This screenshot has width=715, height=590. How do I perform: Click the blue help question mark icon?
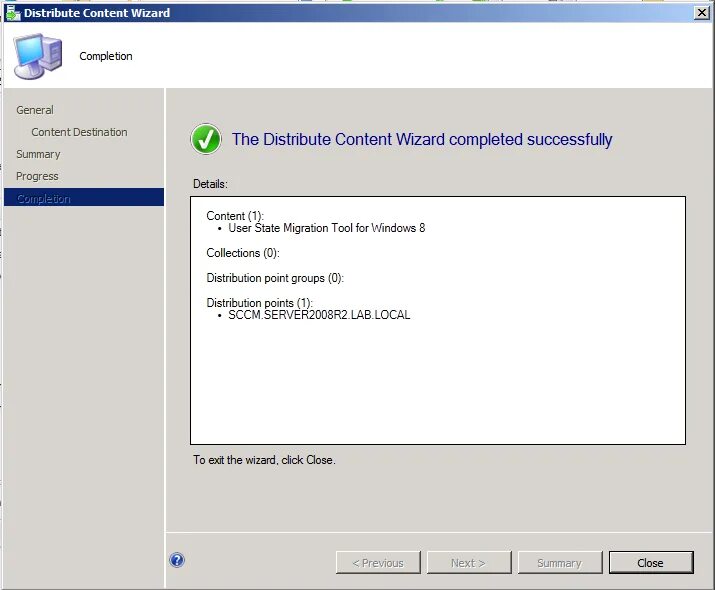click(177, 560)
